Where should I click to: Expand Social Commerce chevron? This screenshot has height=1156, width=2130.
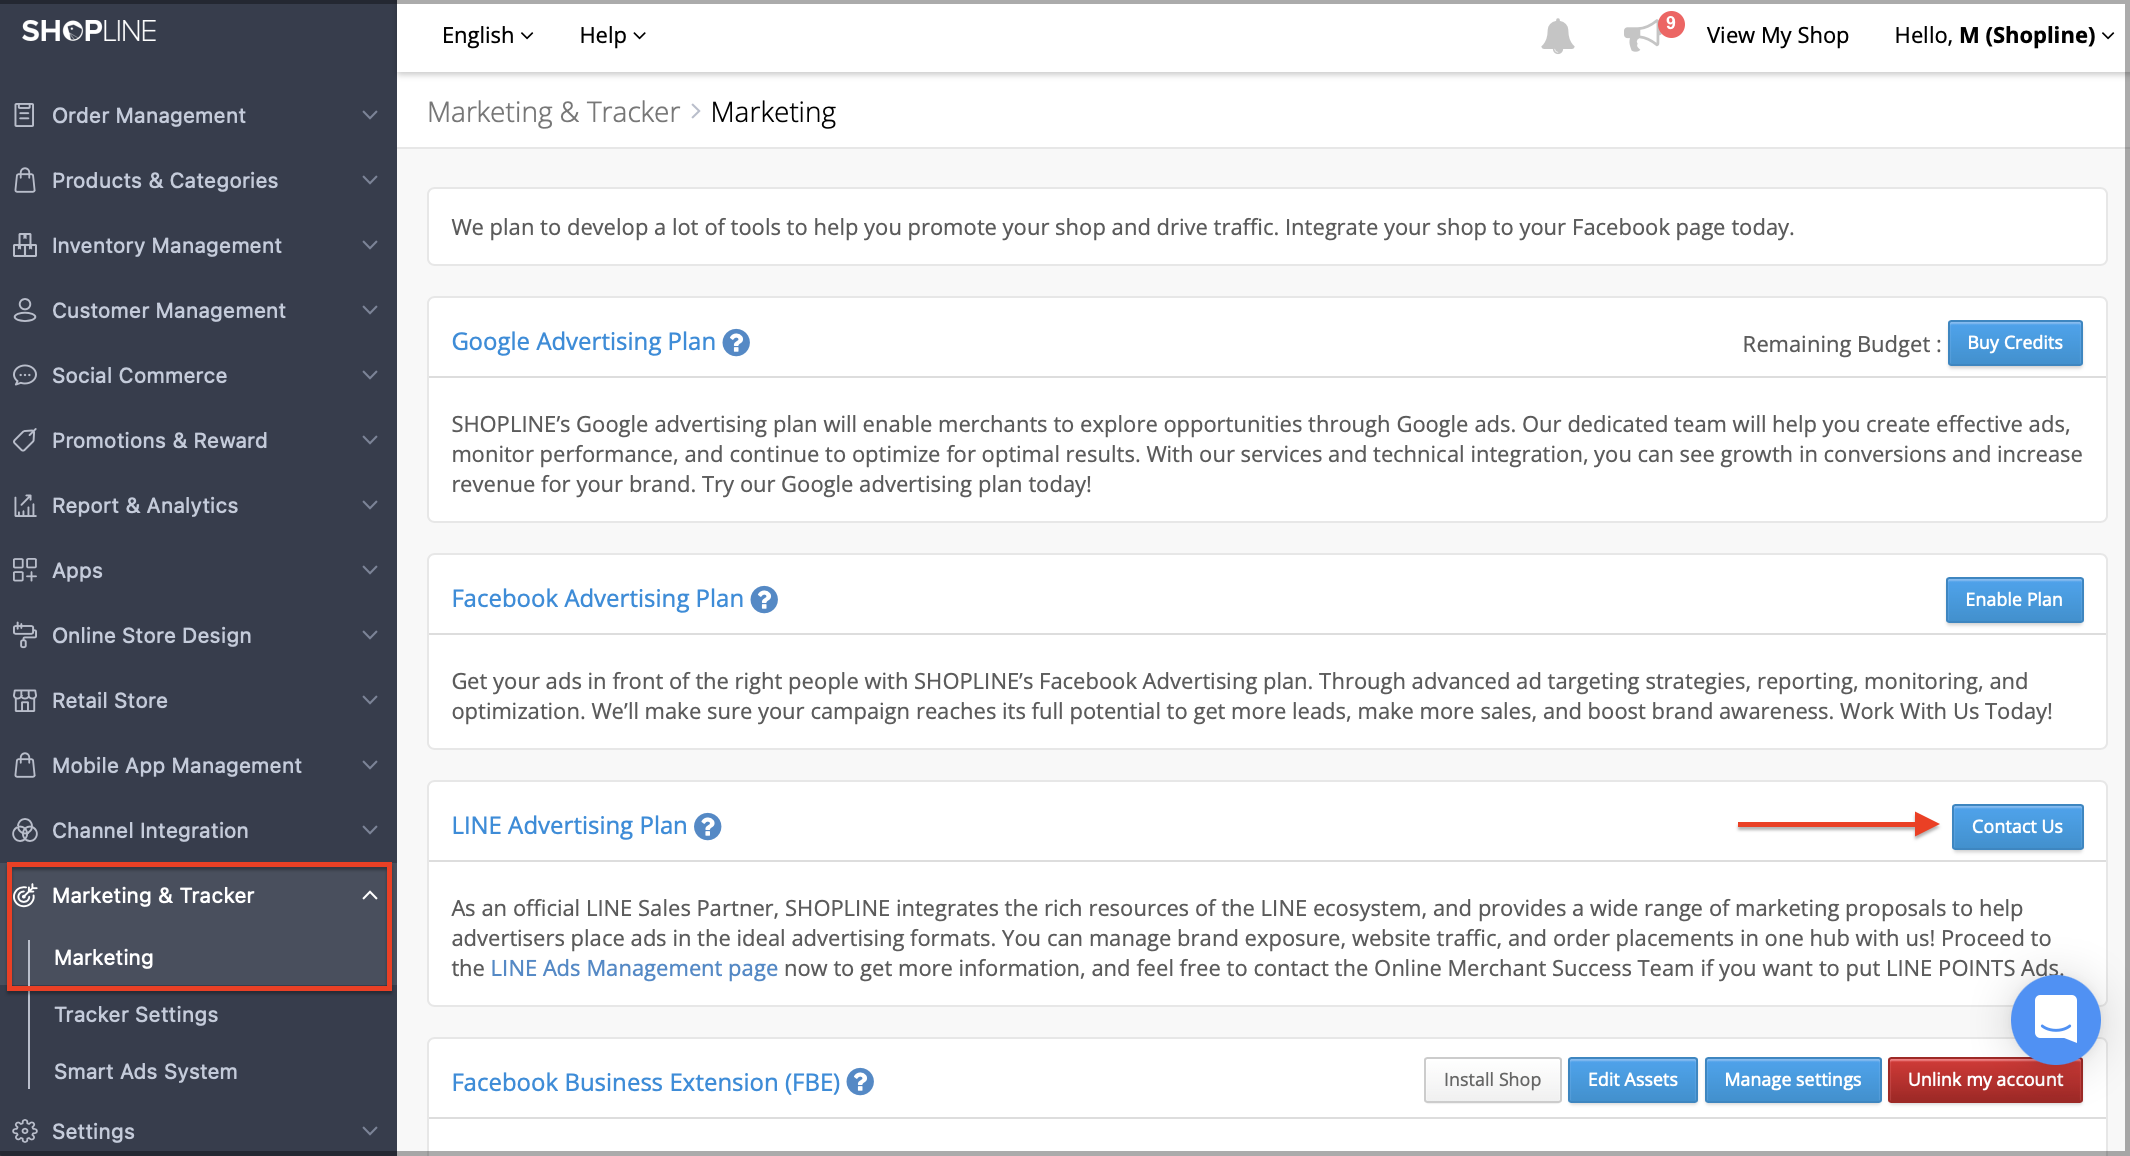[x=370, y=375]
